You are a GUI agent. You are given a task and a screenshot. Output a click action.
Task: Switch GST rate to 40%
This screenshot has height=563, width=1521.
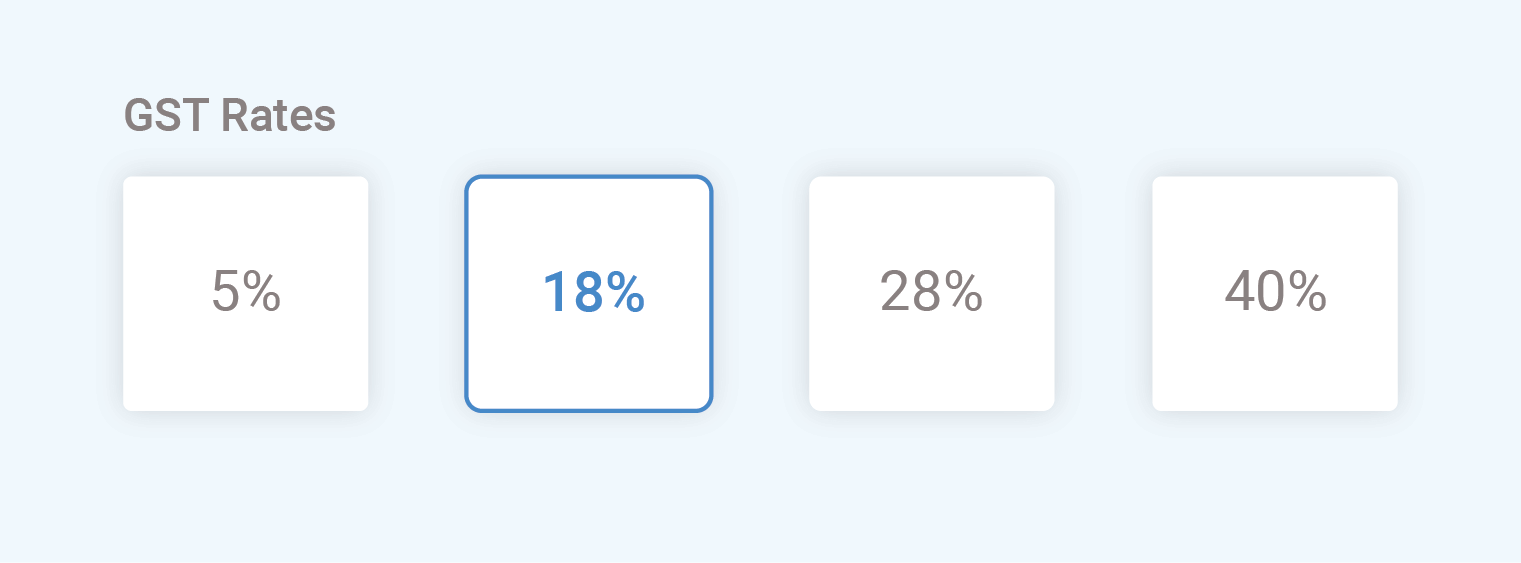1274,293
